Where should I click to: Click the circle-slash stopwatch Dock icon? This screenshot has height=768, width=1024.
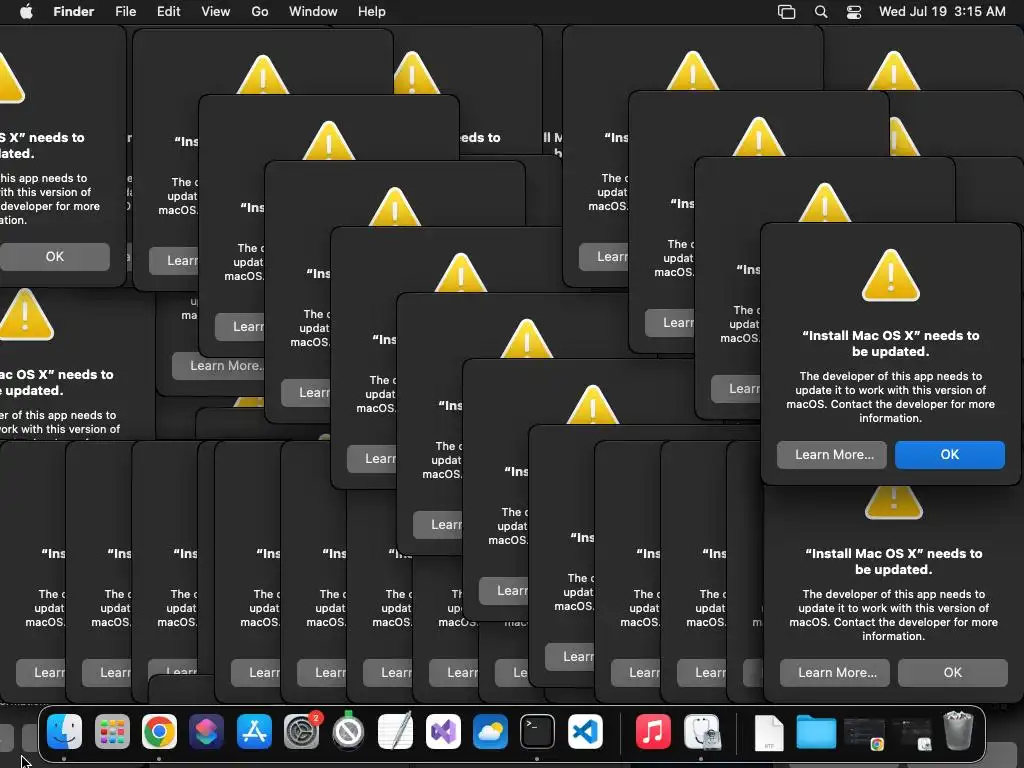point(348,731)
